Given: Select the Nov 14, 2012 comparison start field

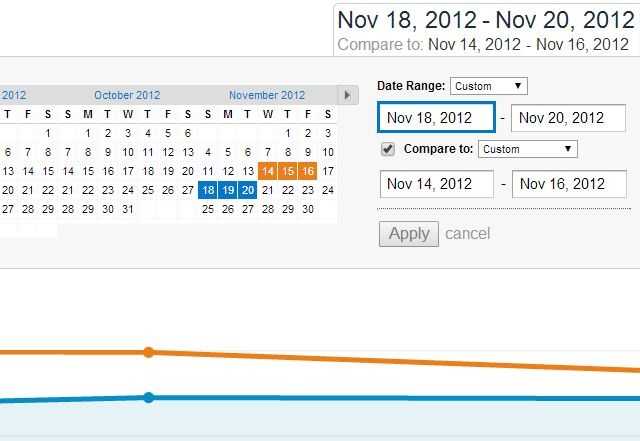Looking at the screenshot, I should tap(437, 184).
